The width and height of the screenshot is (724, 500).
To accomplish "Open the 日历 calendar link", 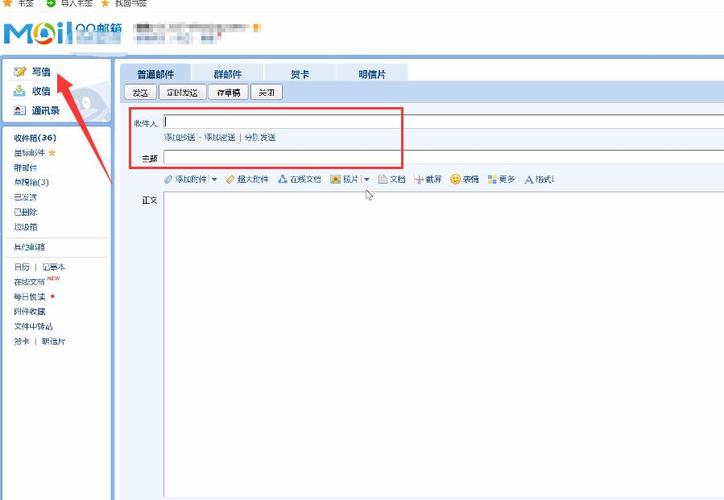I will [x=21, y=267].
